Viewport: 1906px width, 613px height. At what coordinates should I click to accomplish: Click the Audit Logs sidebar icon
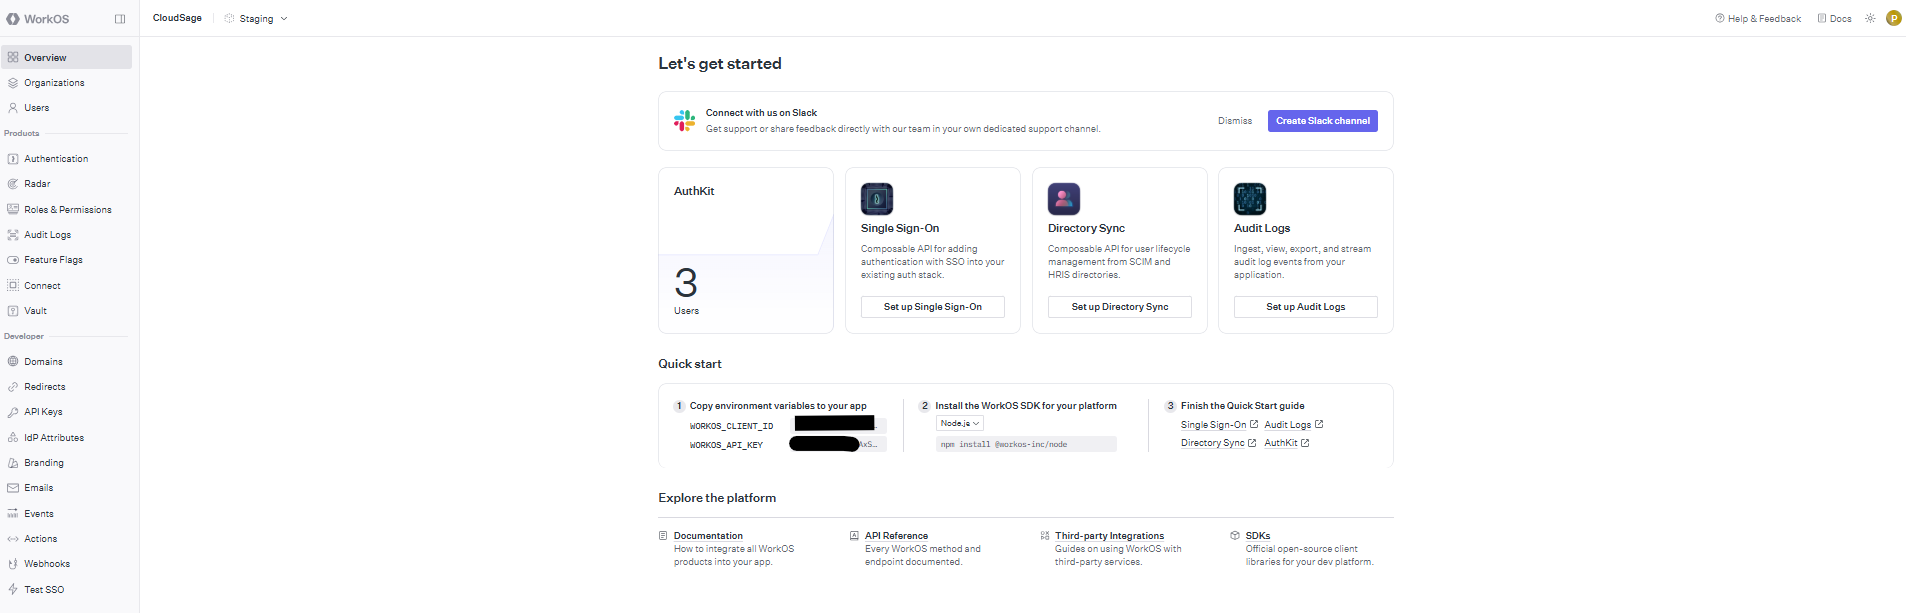[x=13, y=235]
